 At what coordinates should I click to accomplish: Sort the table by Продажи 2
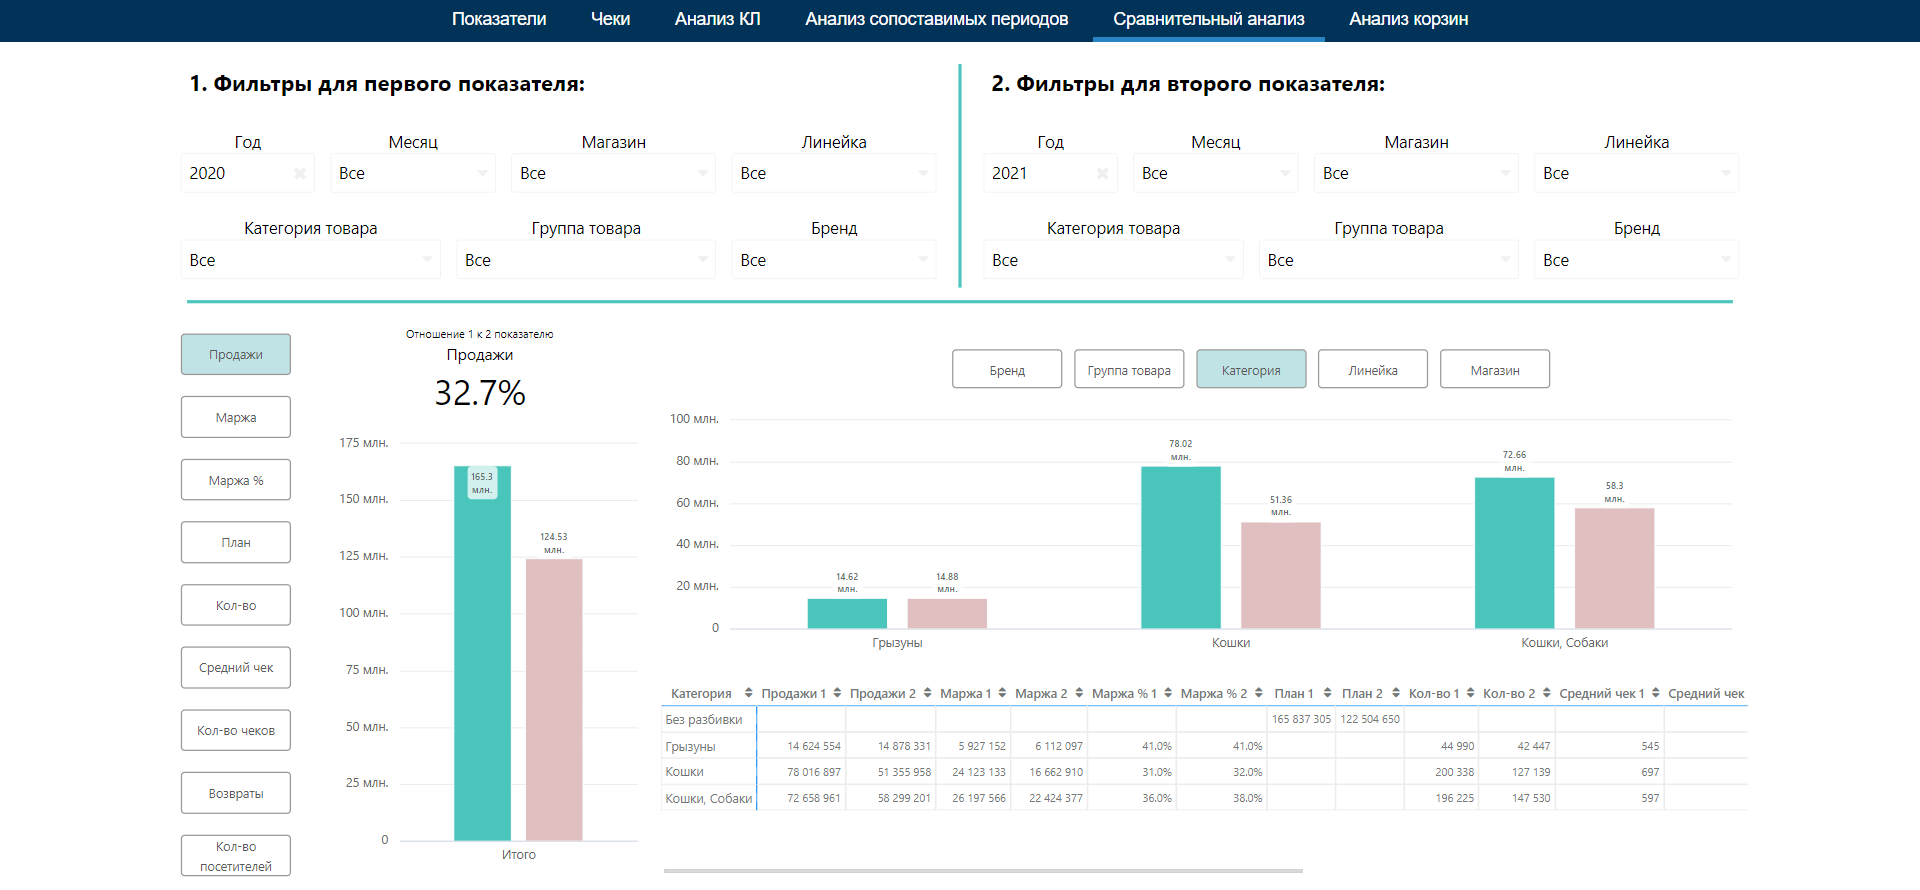927,693
